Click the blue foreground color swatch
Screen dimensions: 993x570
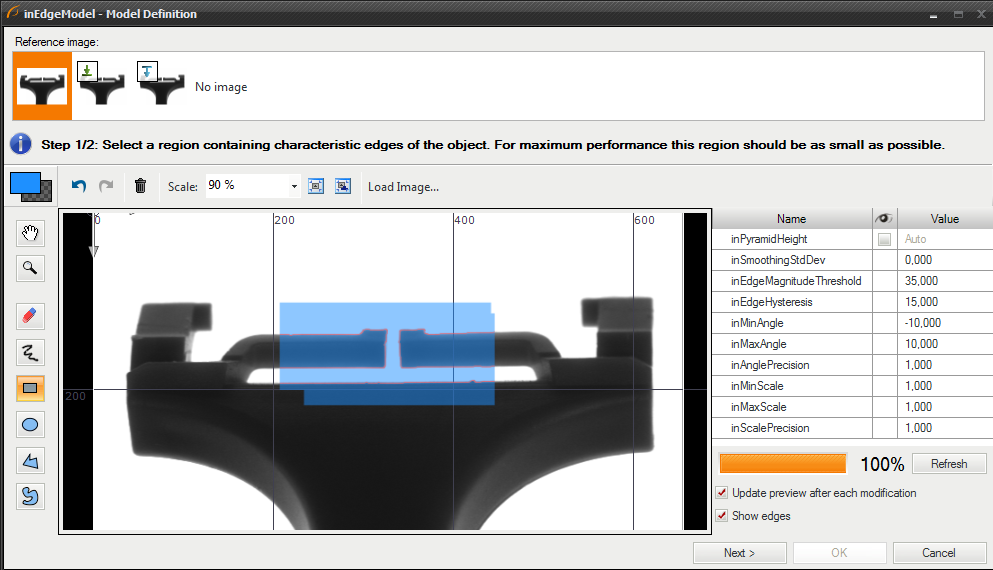[x=24, y=183]
